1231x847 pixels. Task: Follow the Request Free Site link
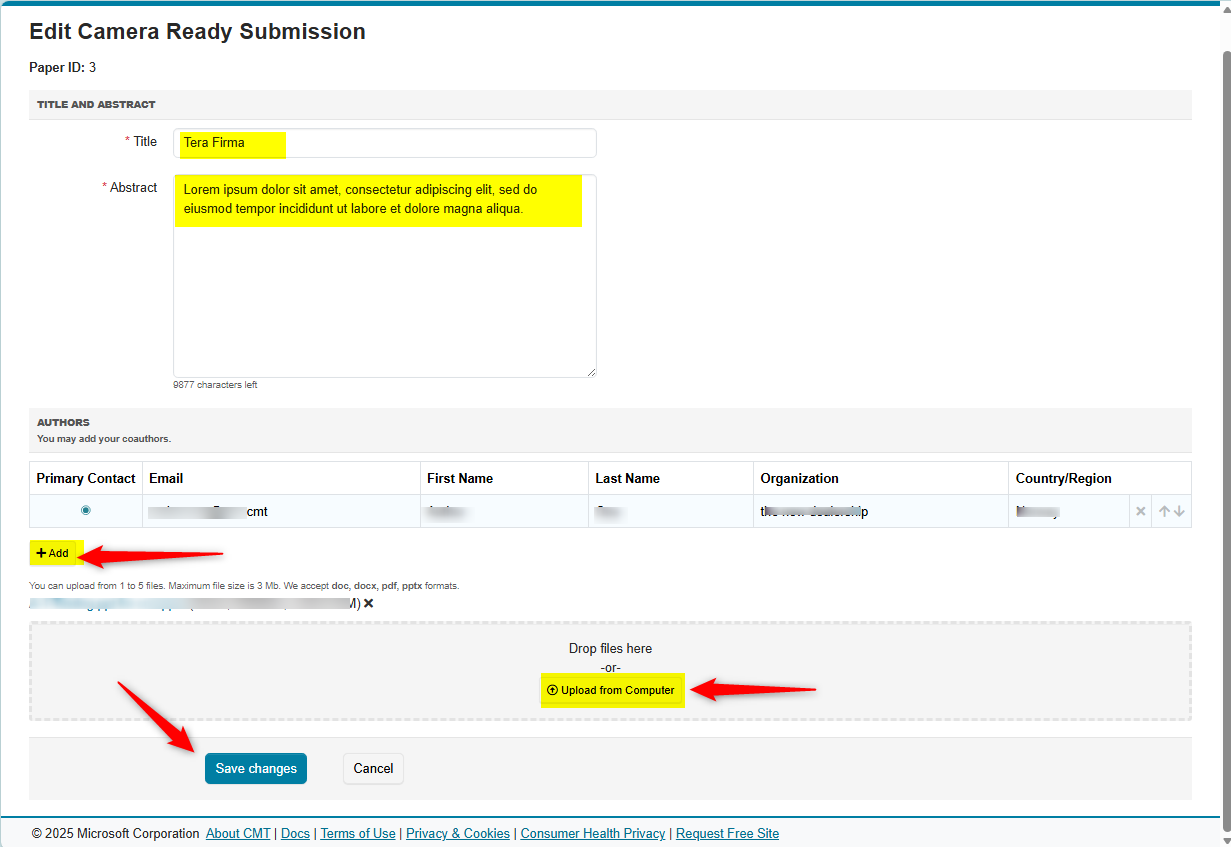click(727, 833)
